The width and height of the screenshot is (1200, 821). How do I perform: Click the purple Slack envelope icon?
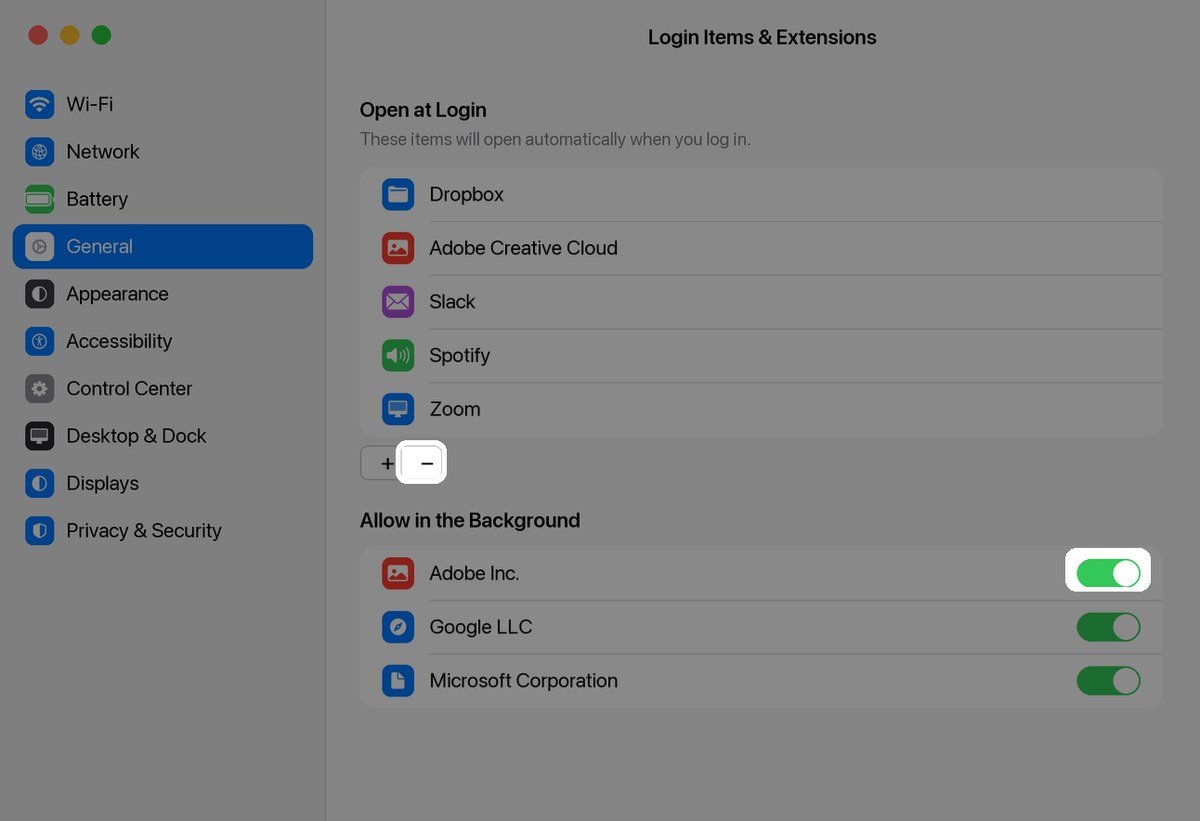(398, 301)
